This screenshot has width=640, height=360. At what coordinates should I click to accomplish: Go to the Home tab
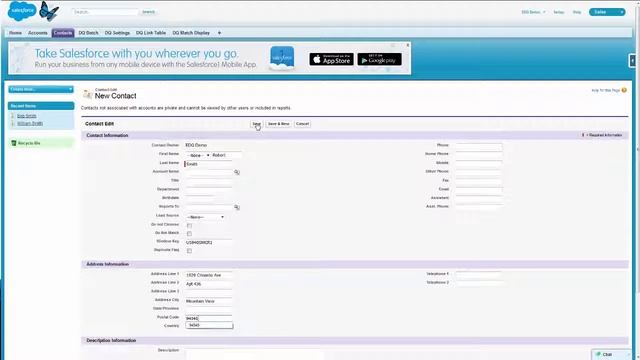click(16, 33)
